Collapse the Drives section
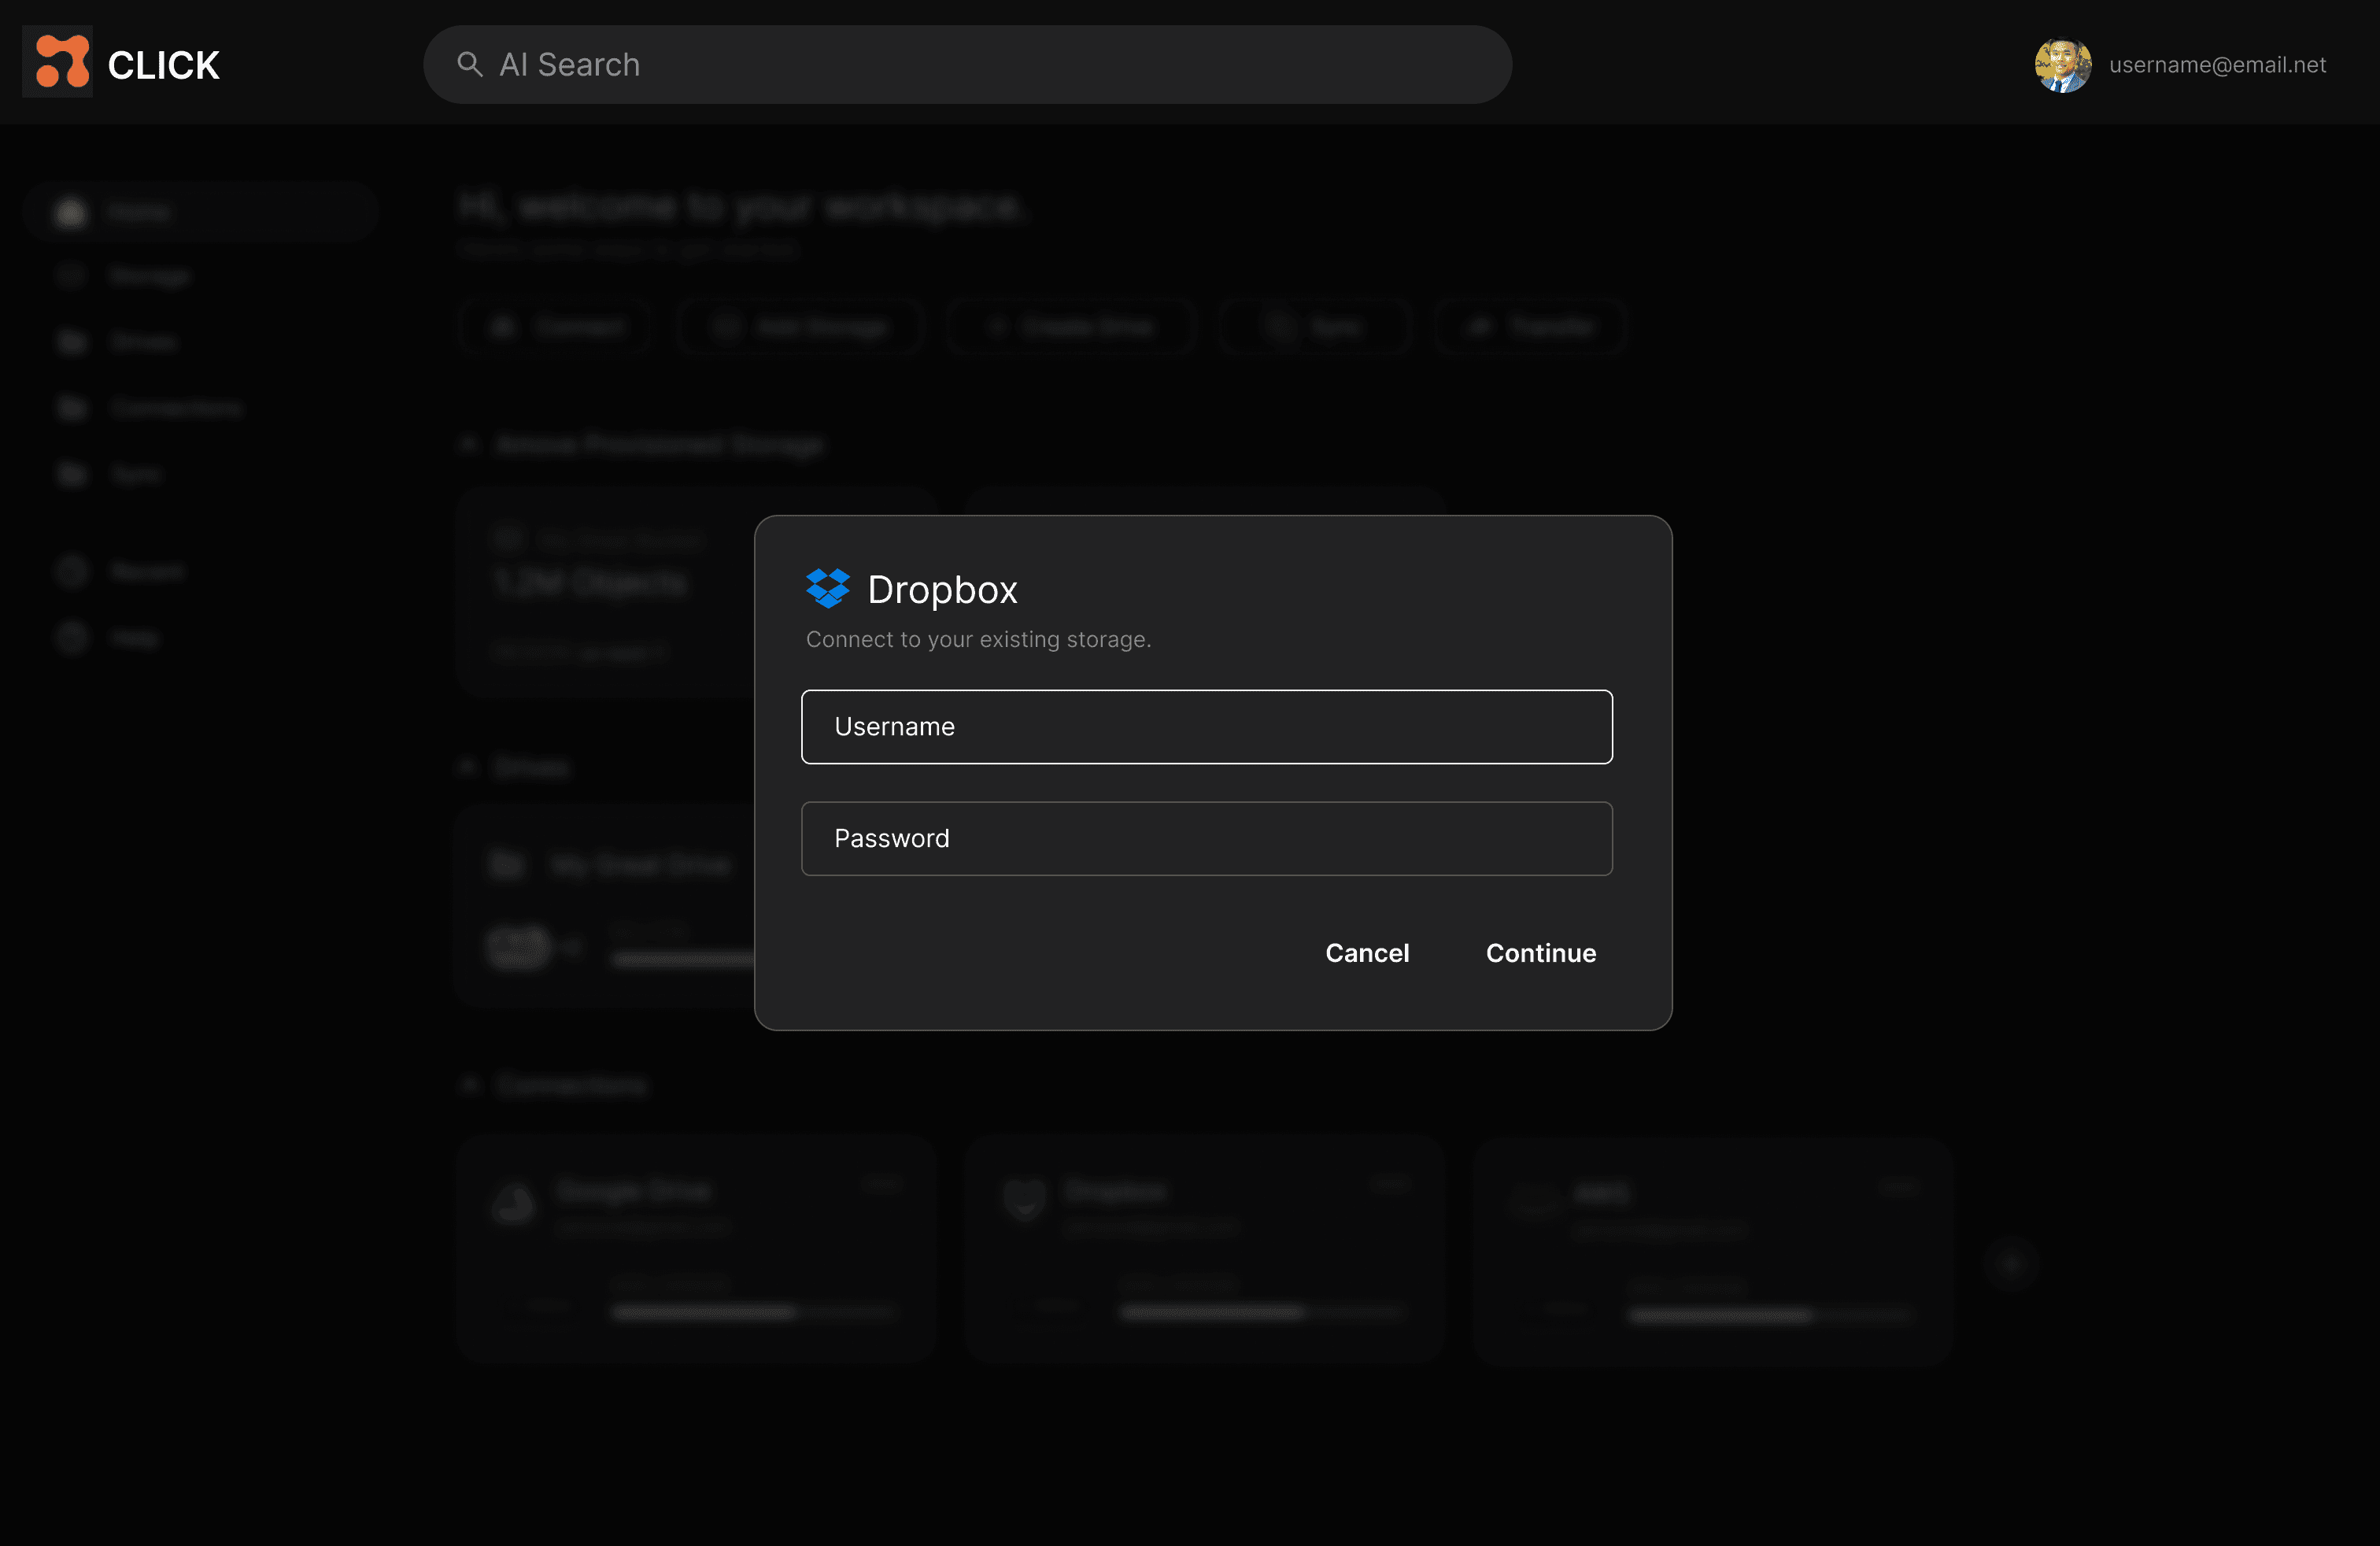The width and height of the screenshot is (2380, 1546). [x=468, y=767]
